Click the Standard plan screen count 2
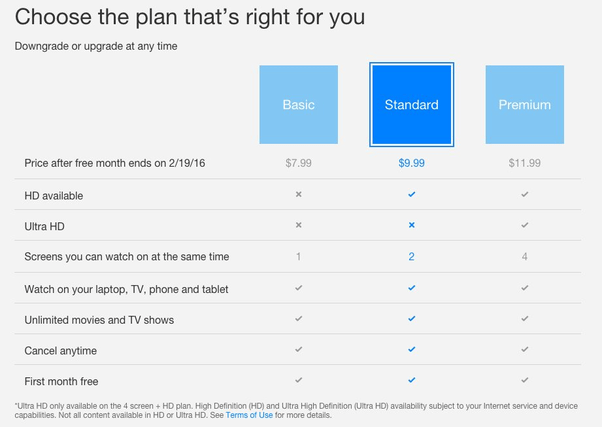Screen dimensions: 602x427 coord(411,257)
